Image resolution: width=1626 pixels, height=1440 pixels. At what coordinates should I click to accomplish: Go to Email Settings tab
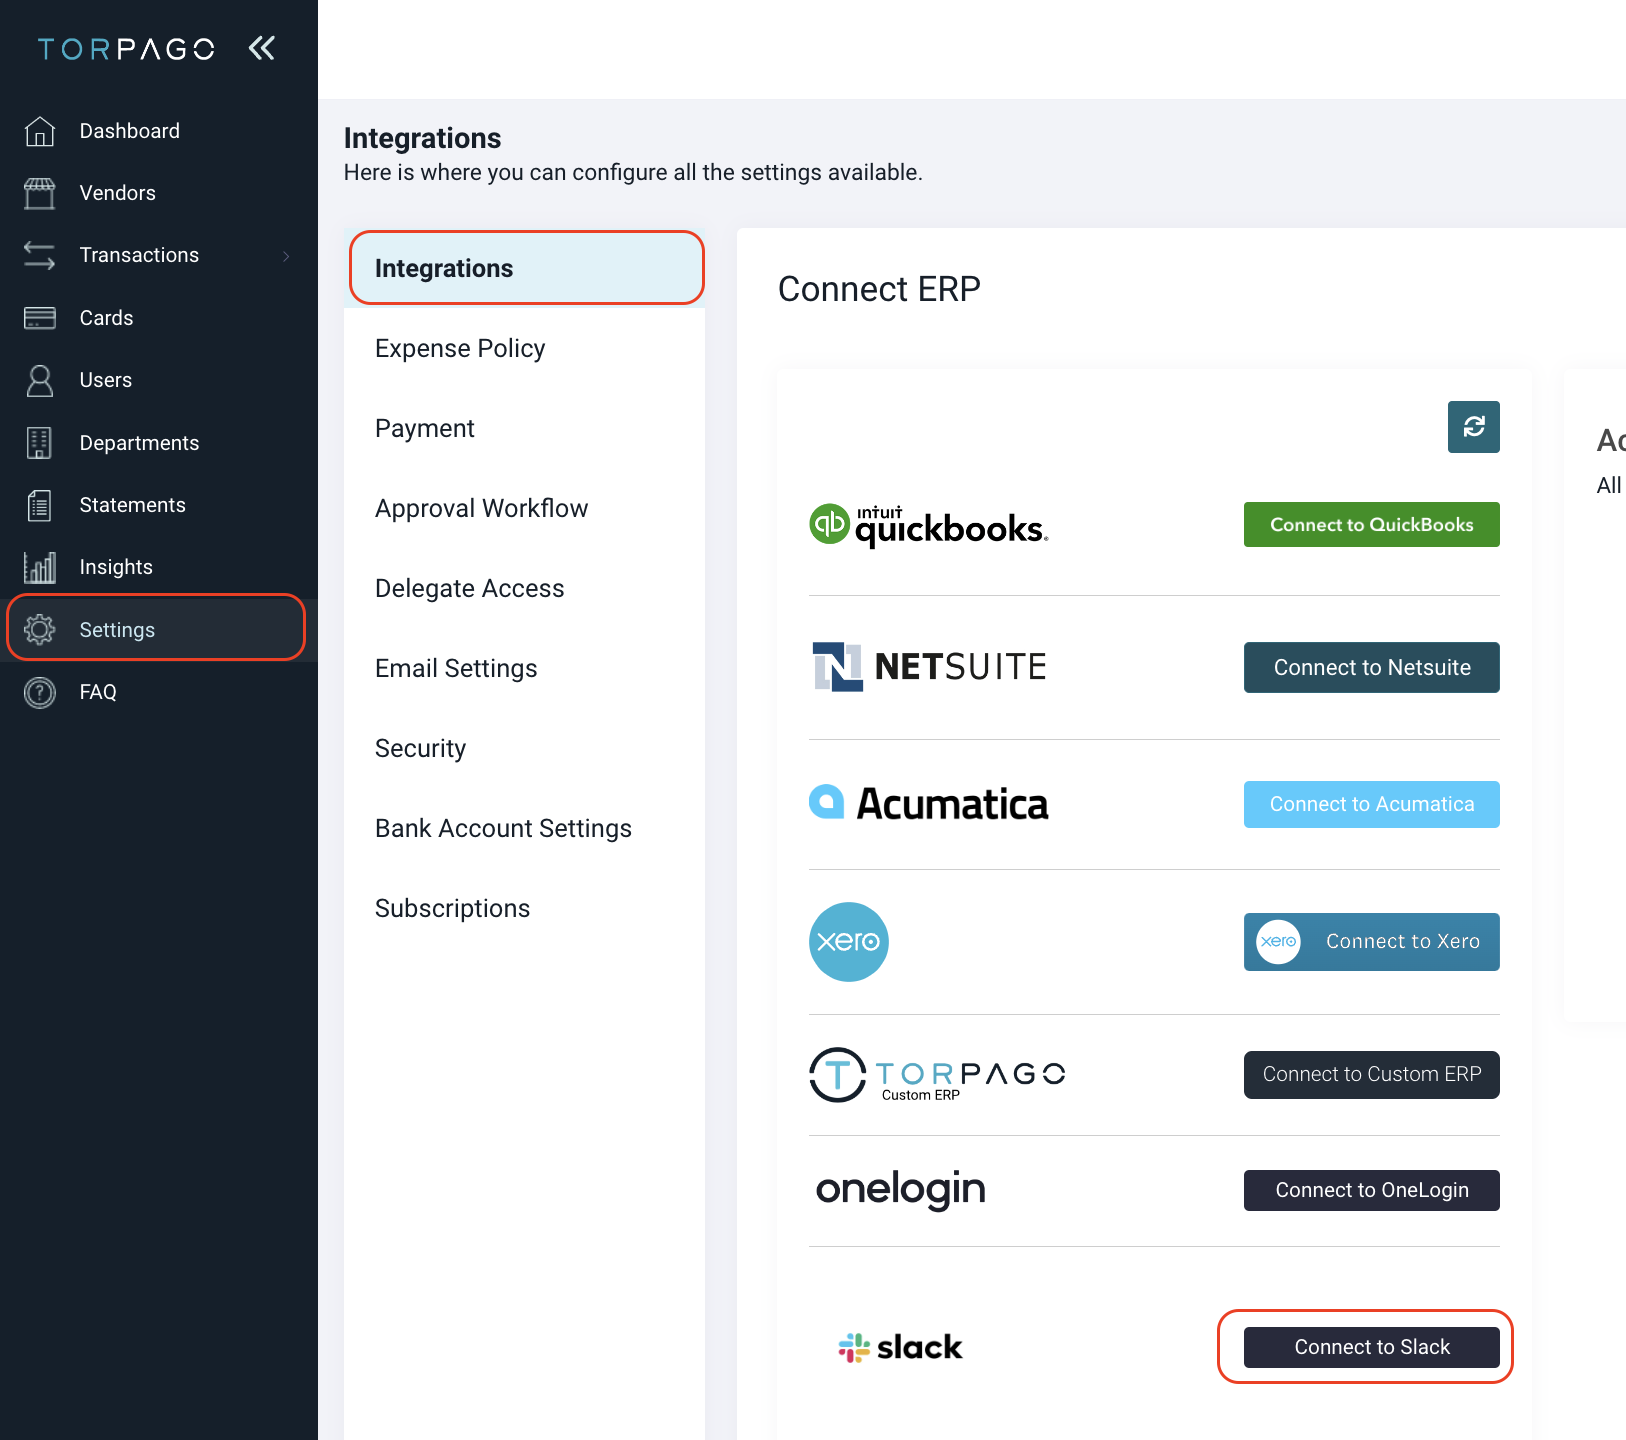525,668
